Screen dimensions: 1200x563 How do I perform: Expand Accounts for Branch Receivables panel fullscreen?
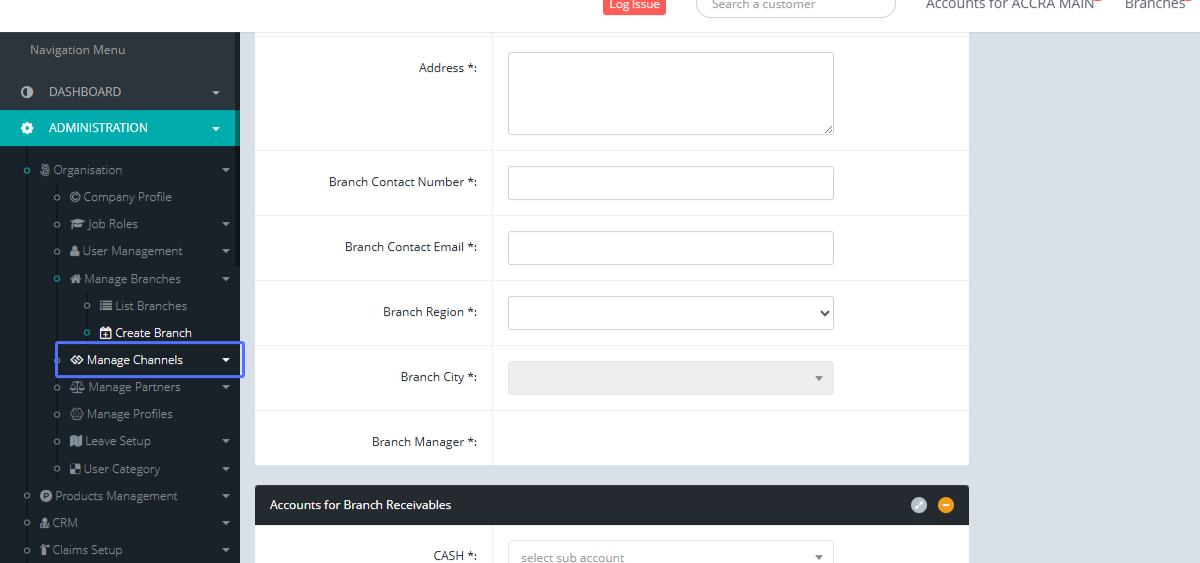(x=919, y=505)
